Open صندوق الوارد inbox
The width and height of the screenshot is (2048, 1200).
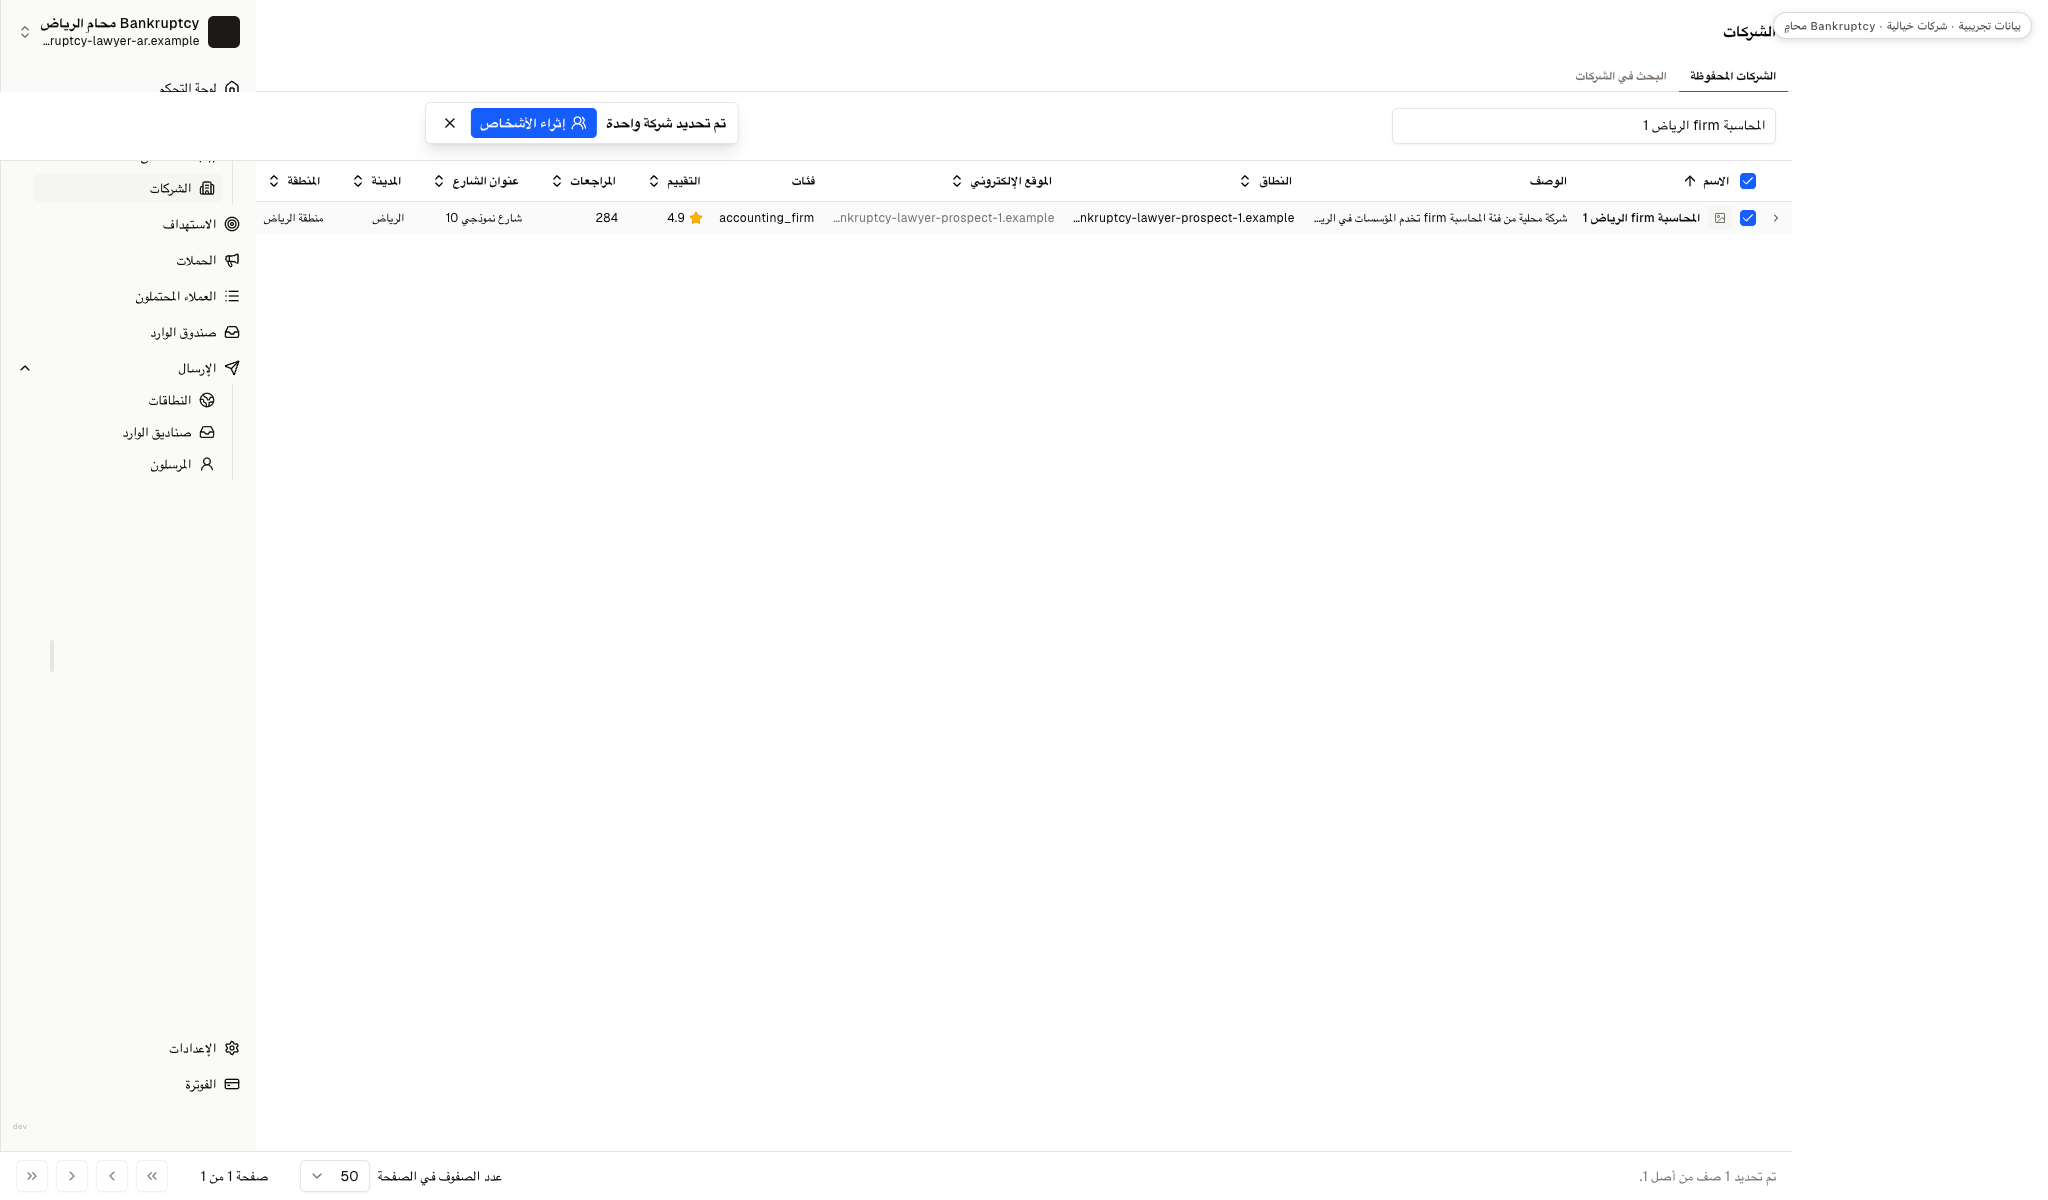click(128, 332)
